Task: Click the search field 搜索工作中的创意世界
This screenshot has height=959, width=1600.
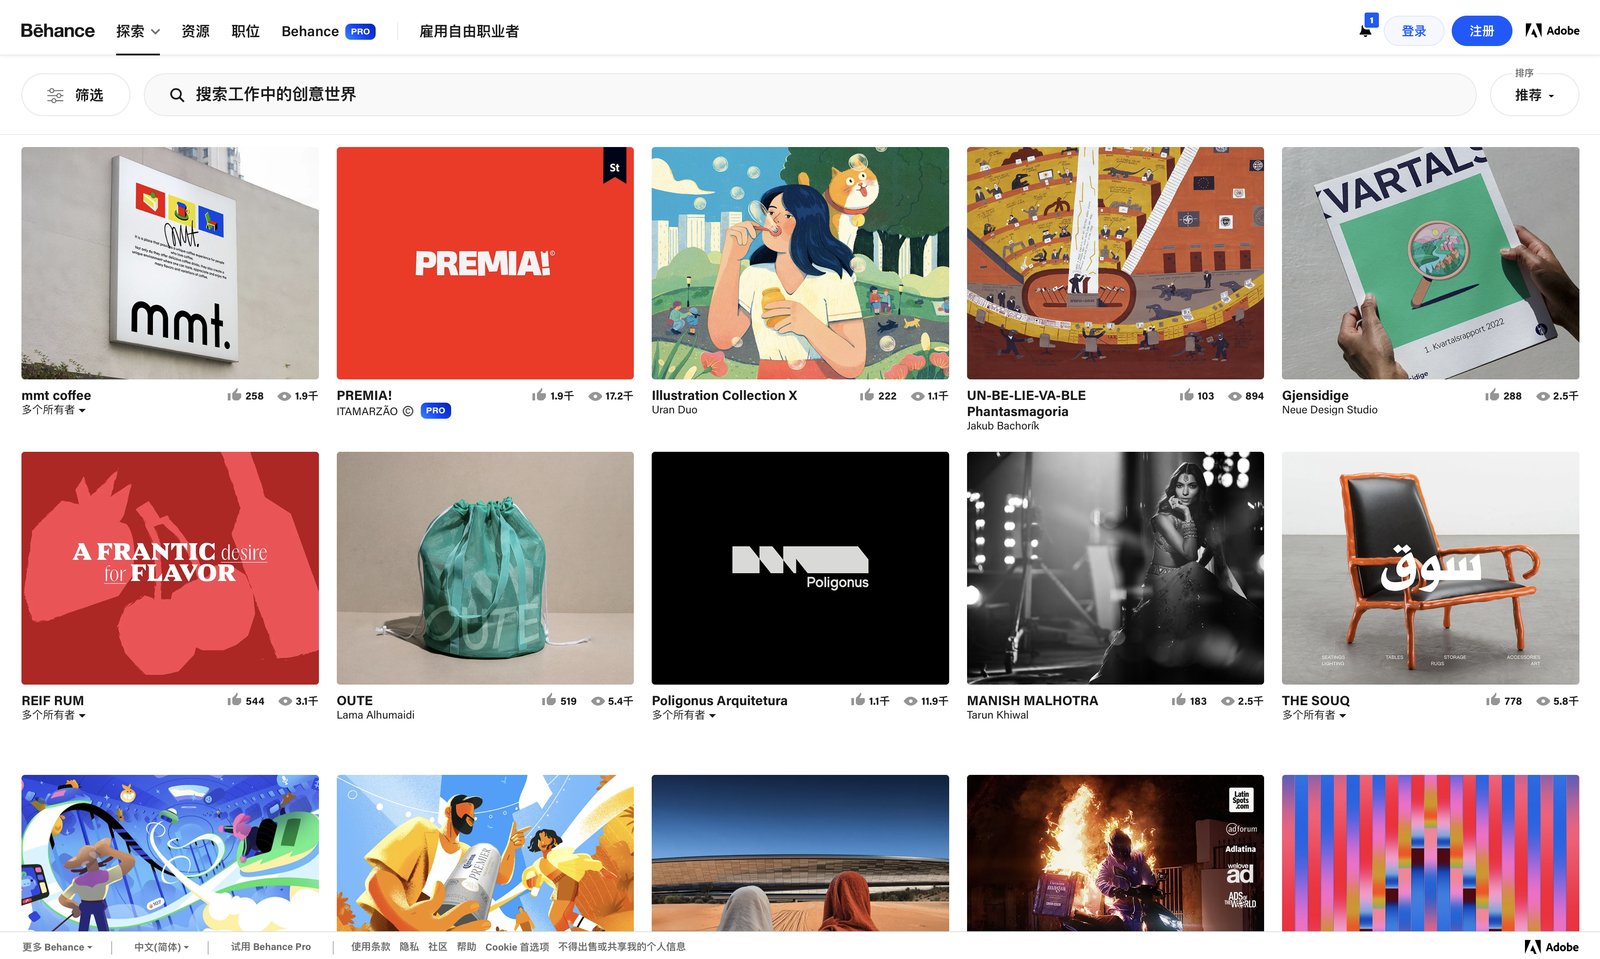Action: tap(810, 95)
